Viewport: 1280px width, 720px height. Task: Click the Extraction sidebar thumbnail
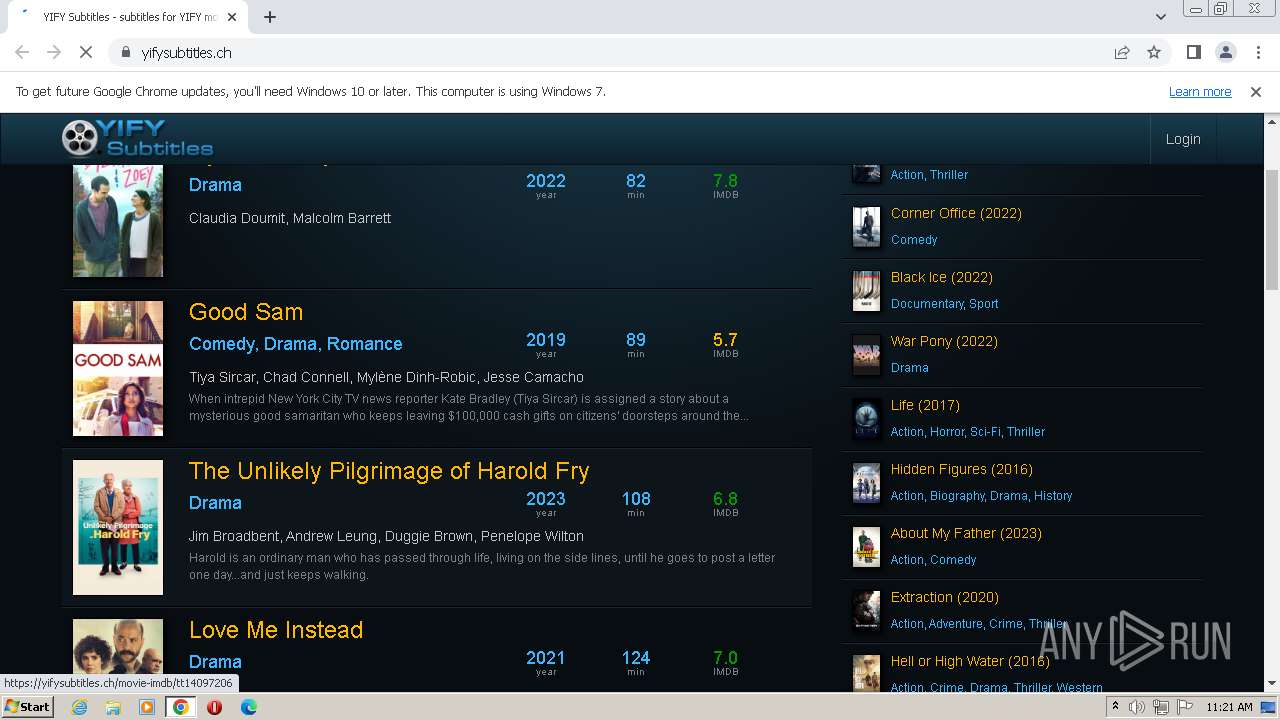pyautogui.click(x=866, y=611)
